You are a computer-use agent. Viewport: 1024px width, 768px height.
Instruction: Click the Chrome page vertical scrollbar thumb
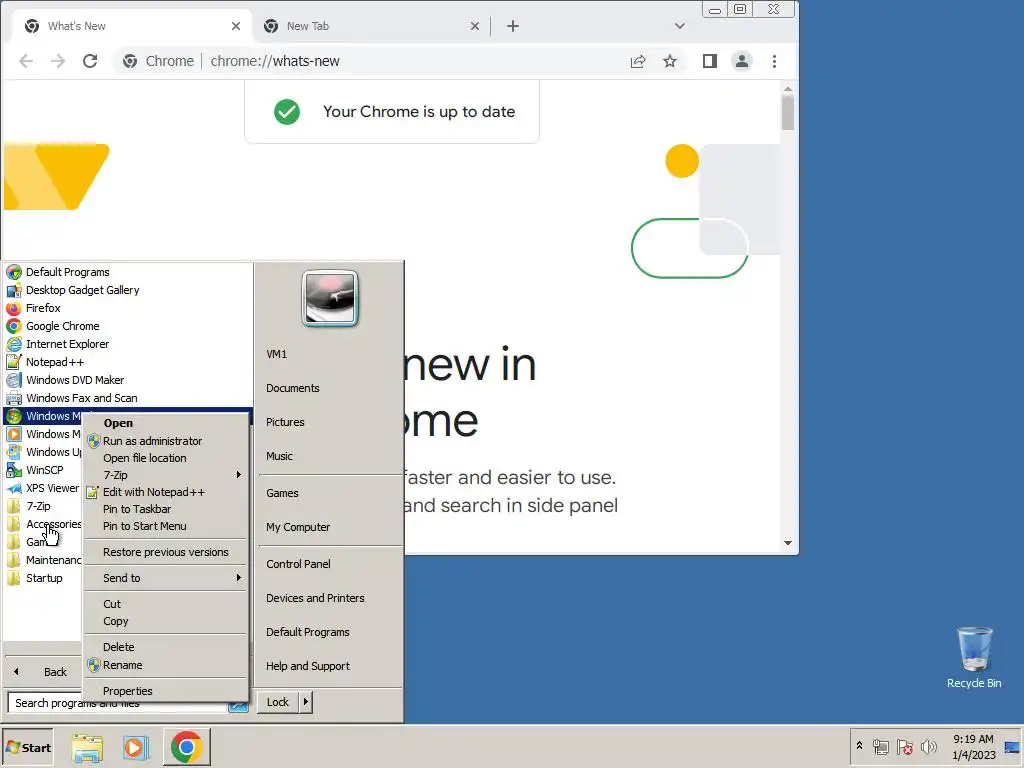[x=788, y=112]
